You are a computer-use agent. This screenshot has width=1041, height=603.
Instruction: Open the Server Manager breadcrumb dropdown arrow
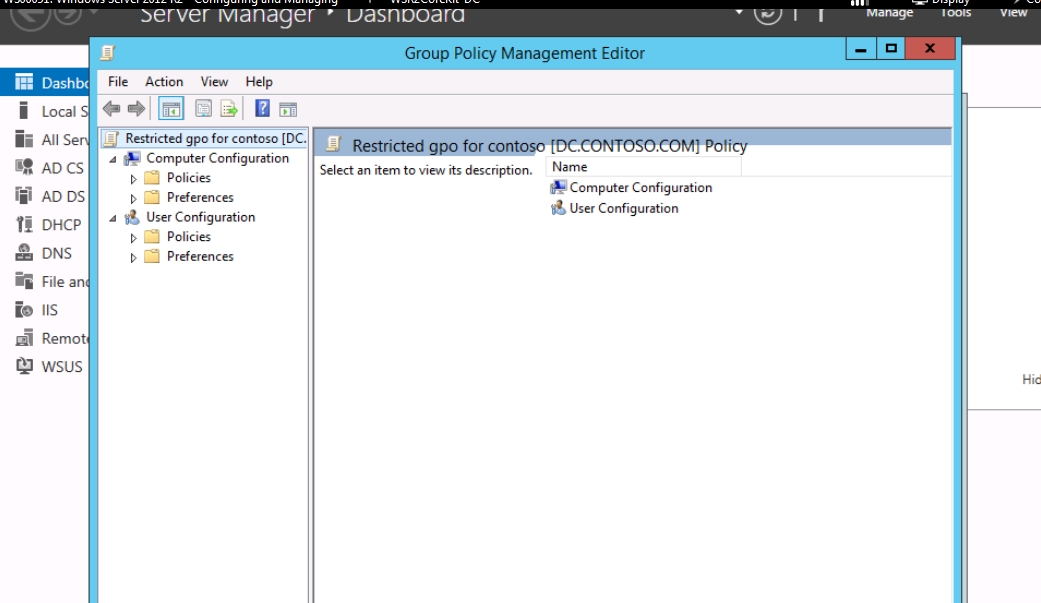pos(739,12)
